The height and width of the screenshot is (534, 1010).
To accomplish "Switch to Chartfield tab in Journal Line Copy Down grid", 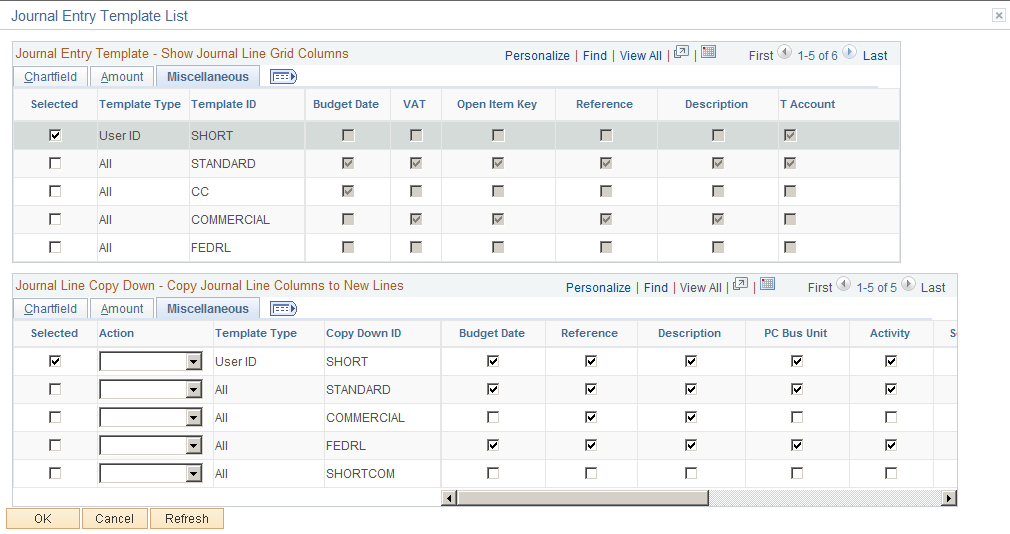I will [50, 309].
